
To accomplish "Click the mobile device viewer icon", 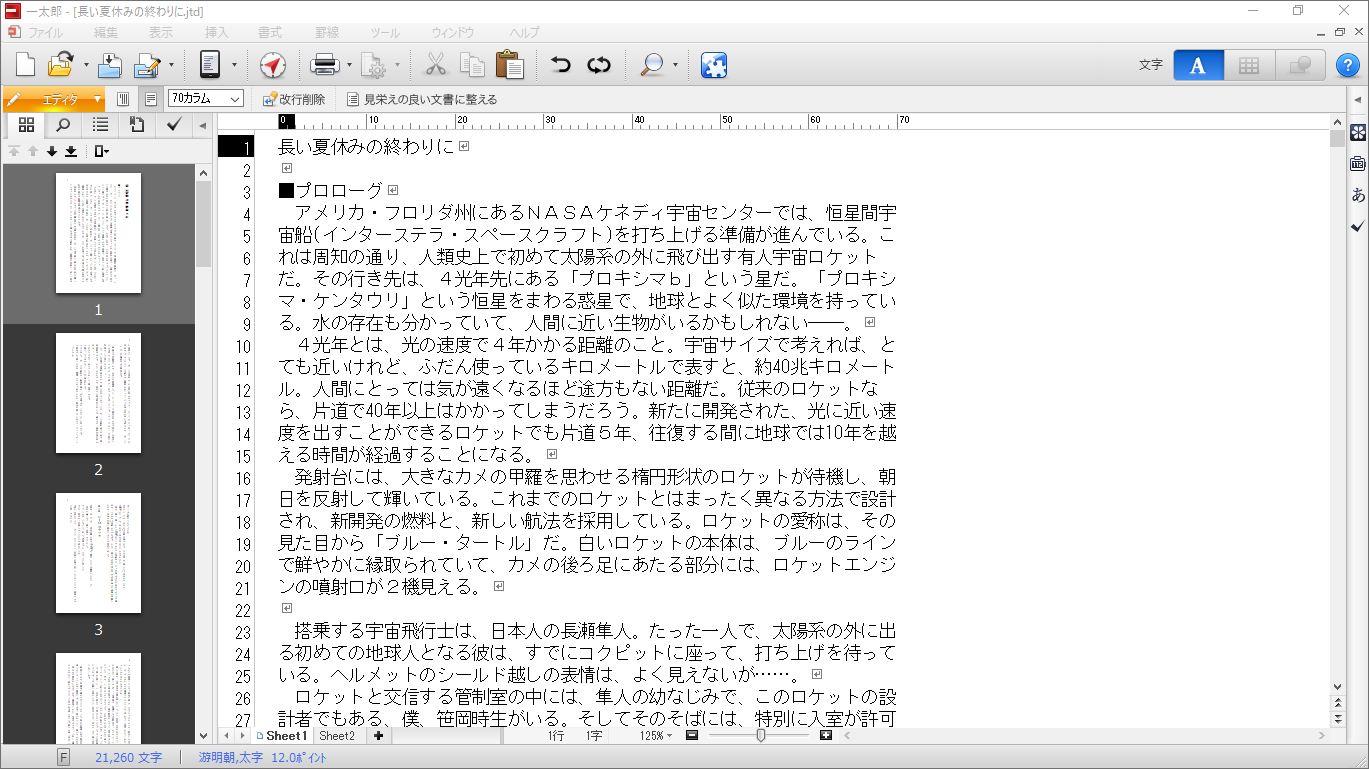I will pyautogui.click(x=210, y=65).
